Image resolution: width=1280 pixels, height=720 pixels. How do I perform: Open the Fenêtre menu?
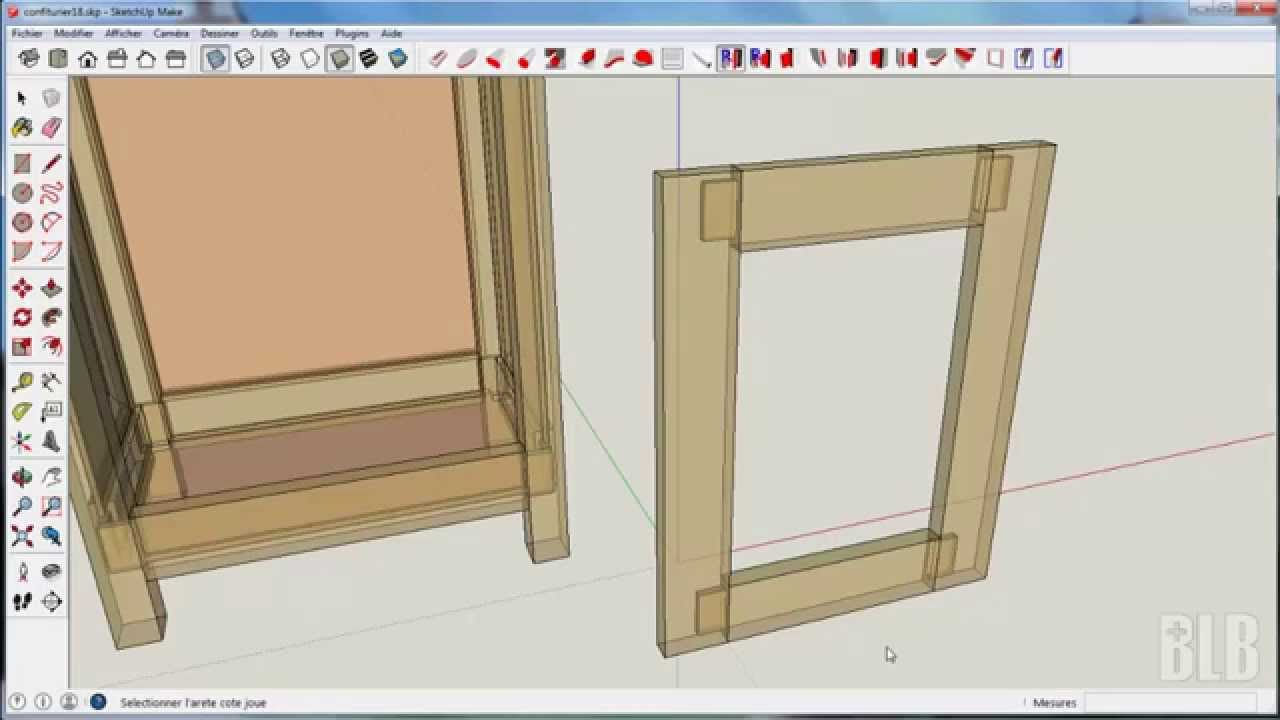pyautogui.click(x=306, y=33)
